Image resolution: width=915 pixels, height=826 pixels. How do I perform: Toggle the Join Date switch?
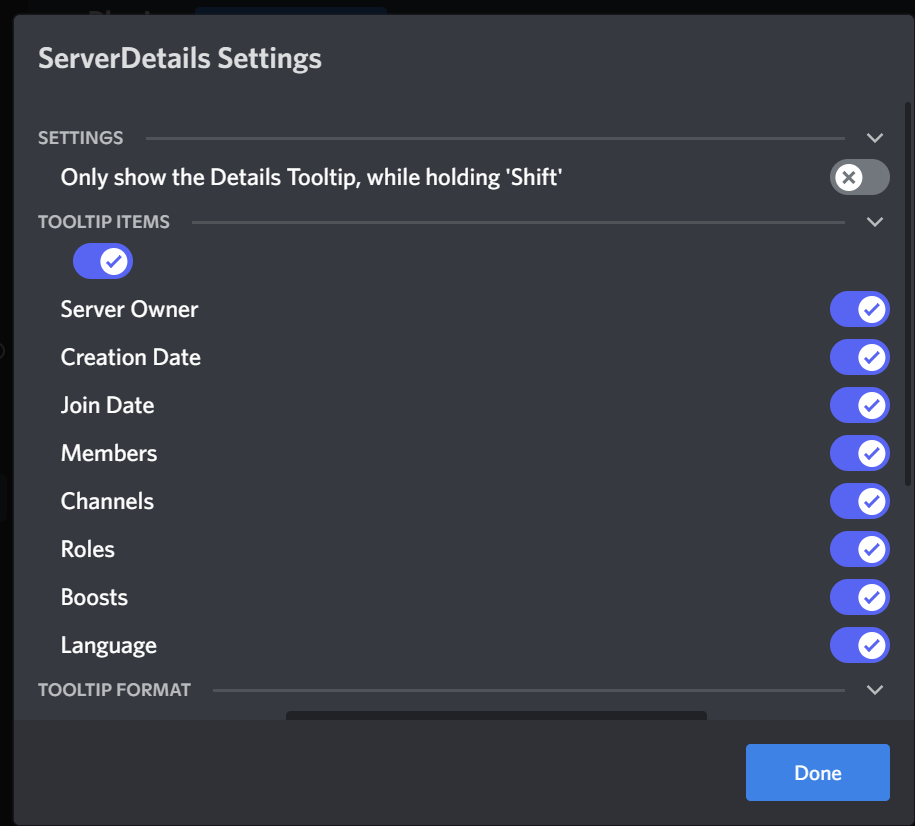pos(859,405)
